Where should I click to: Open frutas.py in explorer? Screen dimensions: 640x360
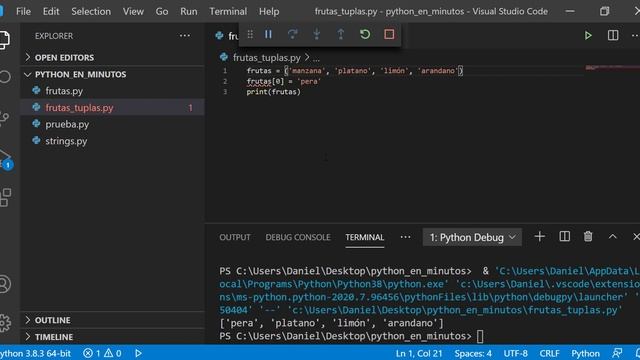point(112,91)
